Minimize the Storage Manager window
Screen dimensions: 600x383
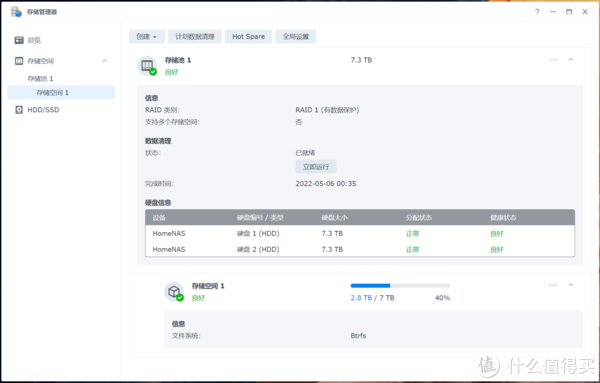pos(553,12)
